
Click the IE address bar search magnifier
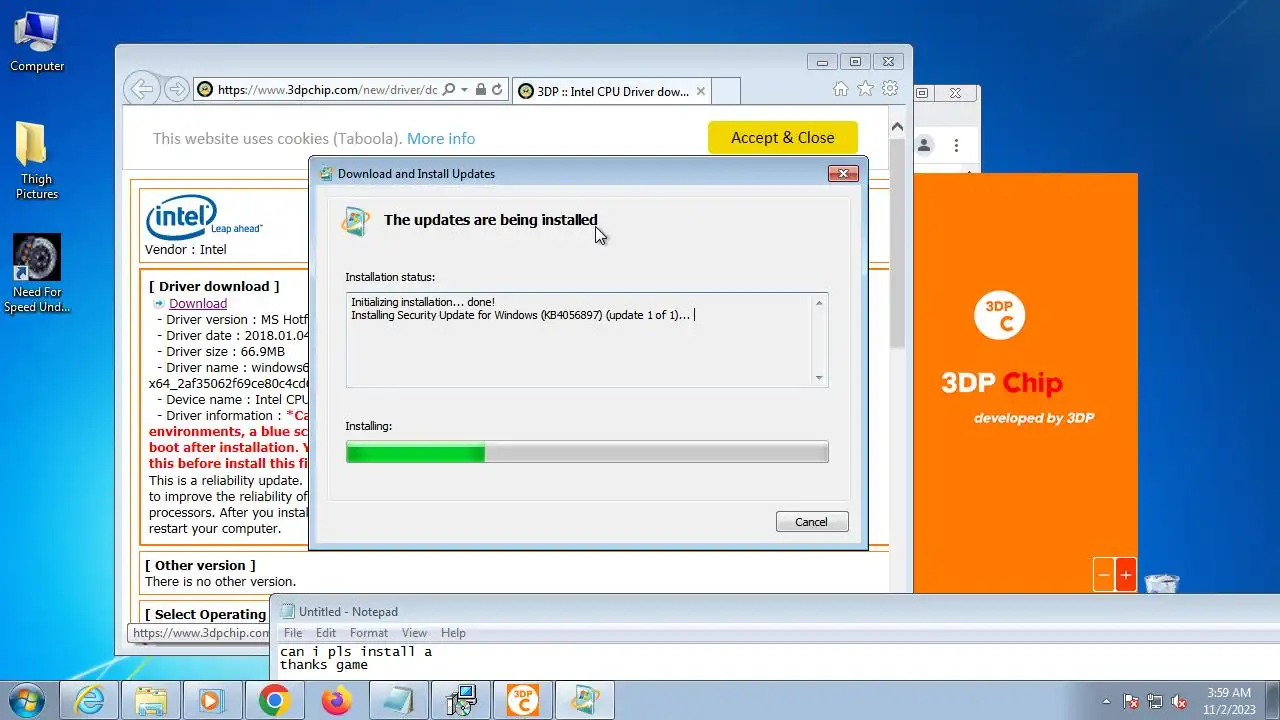coord(449,90)
